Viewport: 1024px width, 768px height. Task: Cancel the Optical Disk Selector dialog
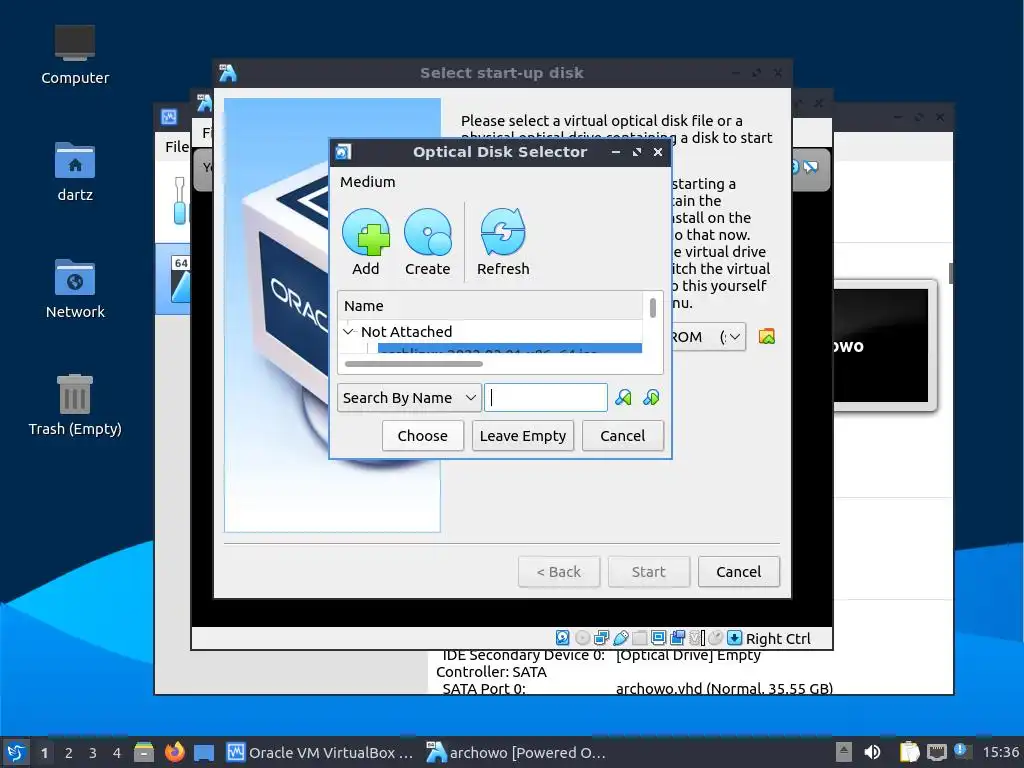pyautogui.click(x=622, y=436)
